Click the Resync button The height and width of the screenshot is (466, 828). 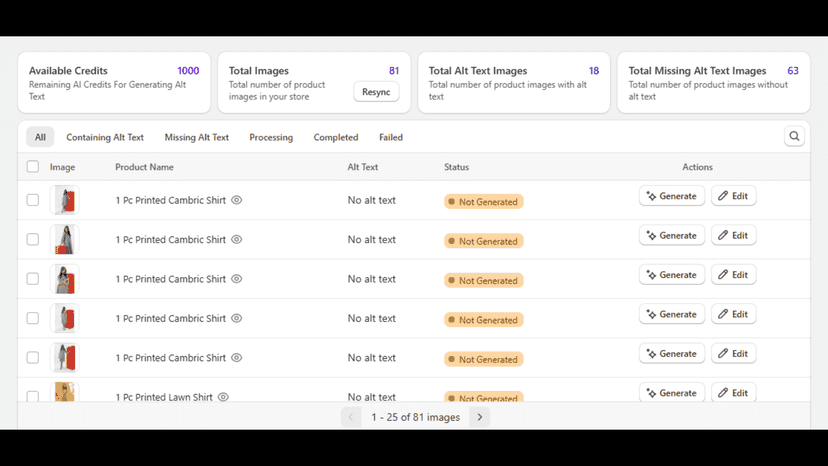pyautogui.click(x=376, y=92)
